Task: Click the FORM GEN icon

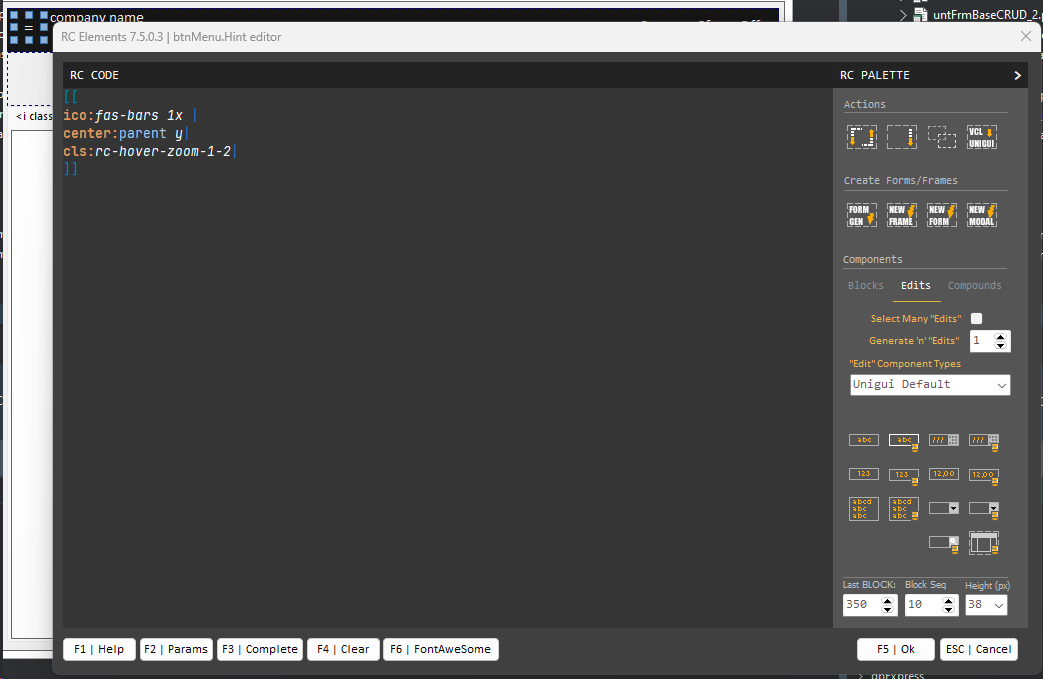Action: (862, 215)
